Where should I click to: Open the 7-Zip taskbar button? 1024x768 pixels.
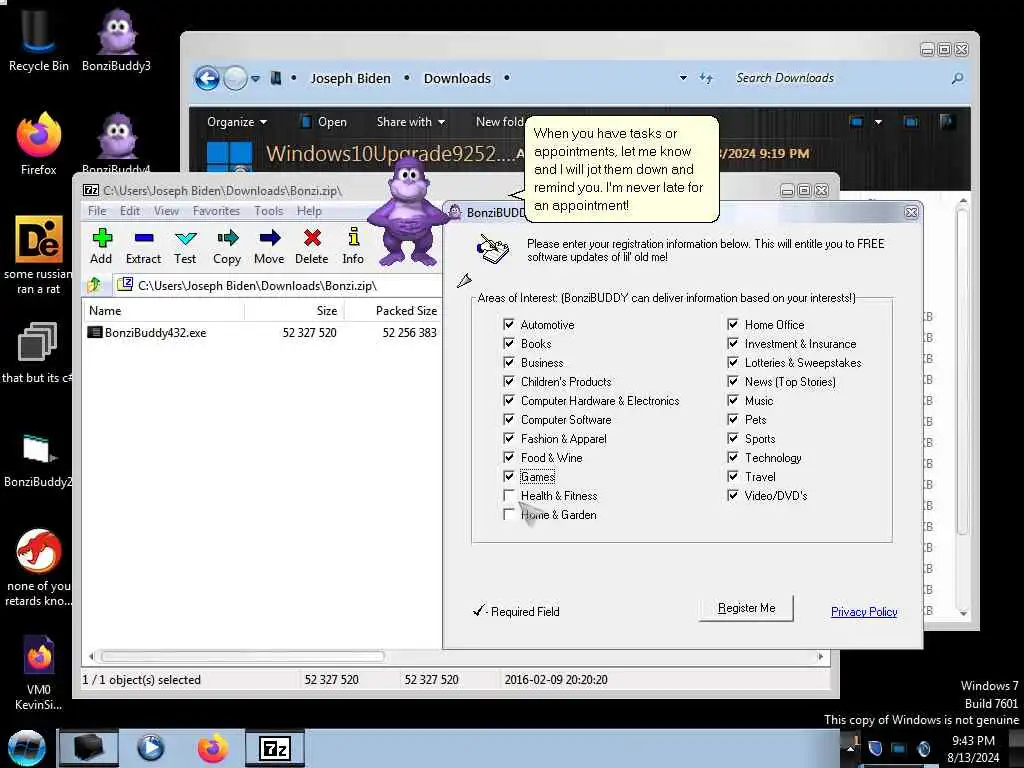[274, 748]
